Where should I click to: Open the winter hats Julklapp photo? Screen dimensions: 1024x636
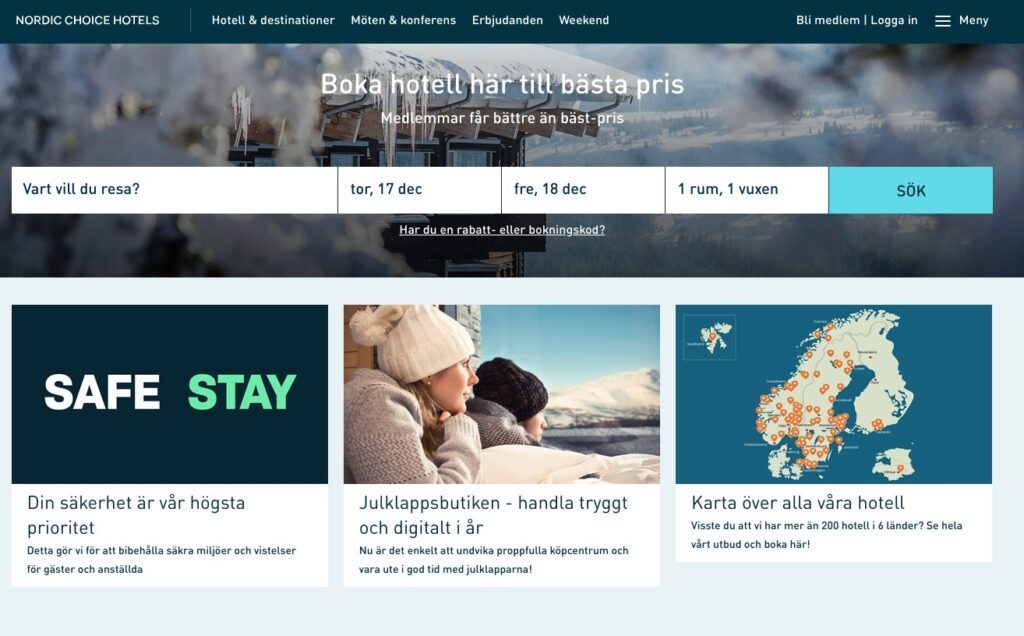click(x=502, y=394)
